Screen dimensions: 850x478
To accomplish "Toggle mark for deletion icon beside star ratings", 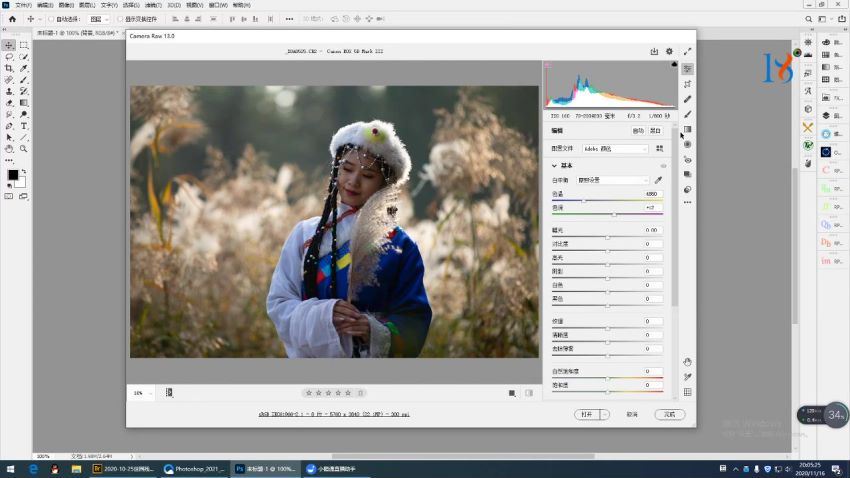I will point(360,393).
